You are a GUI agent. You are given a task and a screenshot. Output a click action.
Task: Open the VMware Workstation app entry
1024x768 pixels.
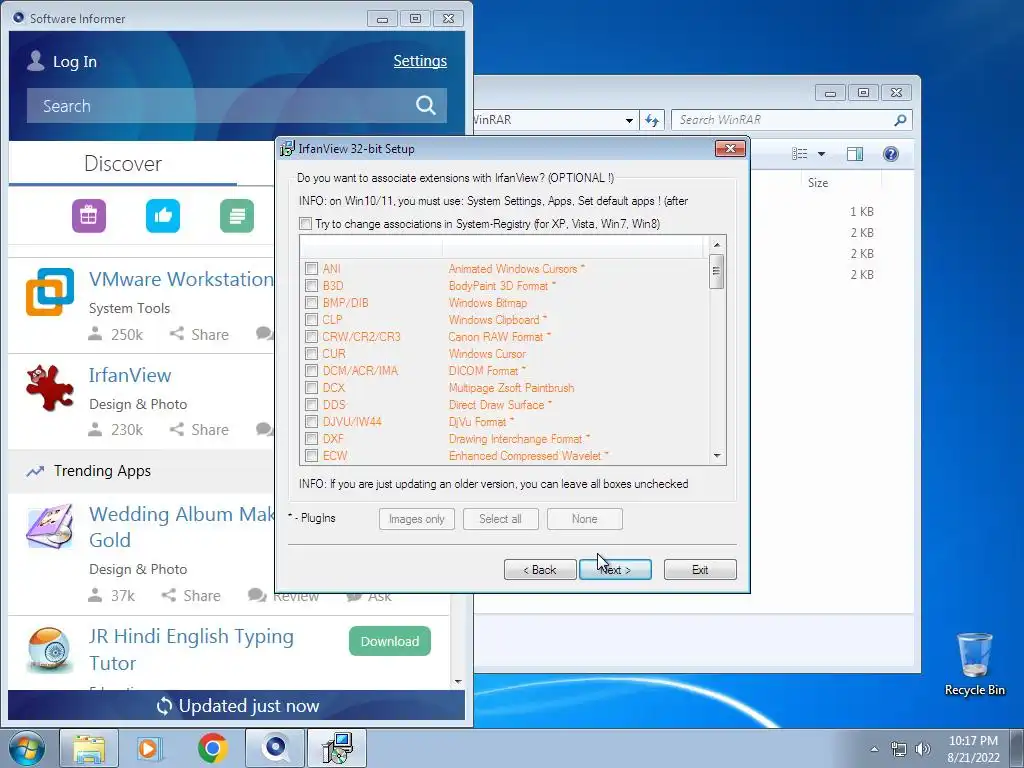[181, 279]
